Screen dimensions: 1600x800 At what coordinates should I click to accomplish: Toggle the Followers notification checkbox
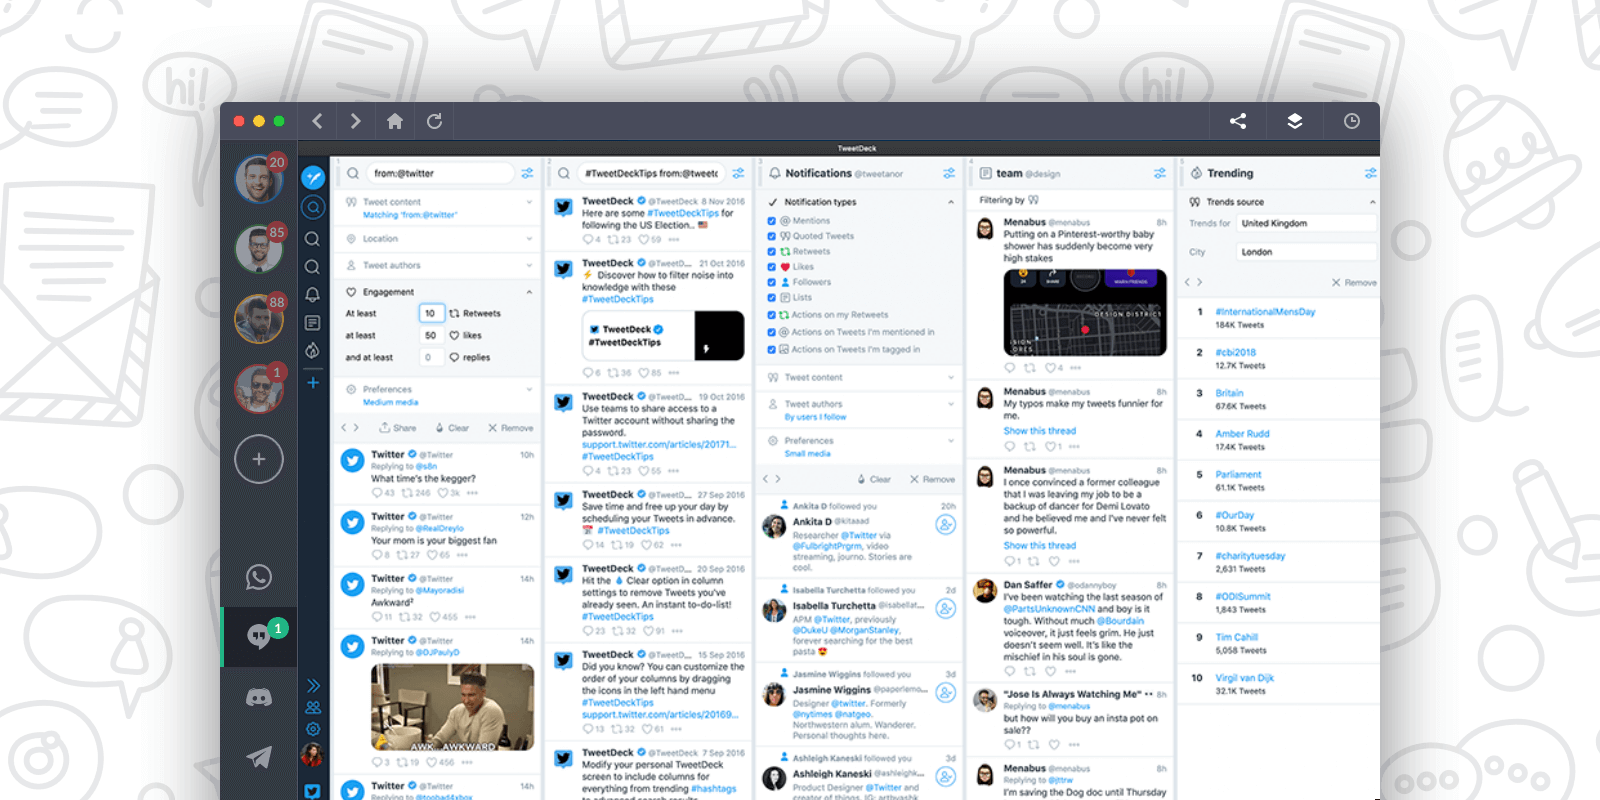[772, 282]
